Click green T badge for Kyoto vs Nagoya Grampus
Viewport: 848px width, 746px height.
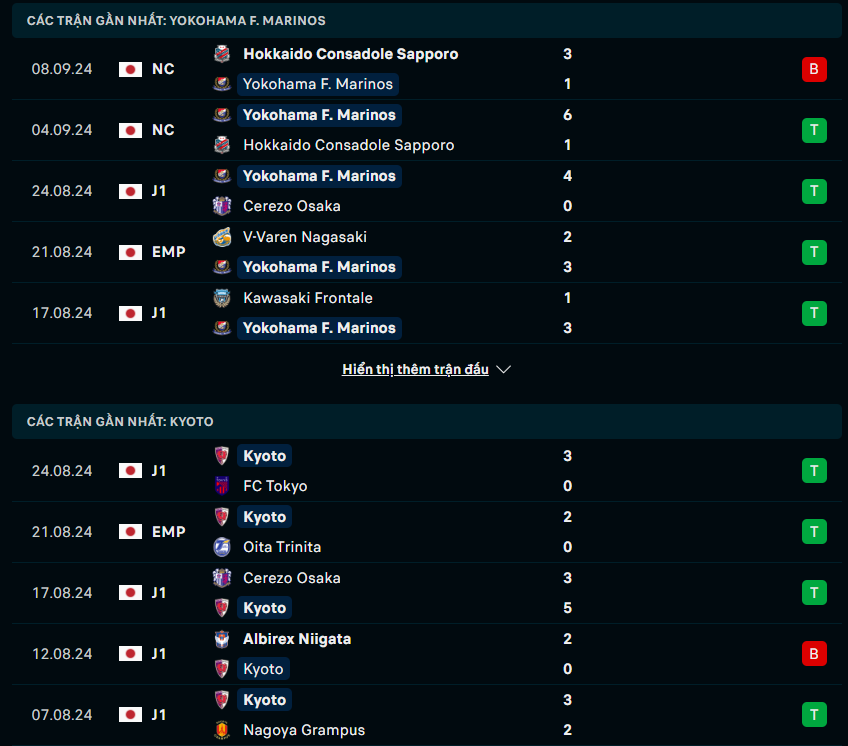point(814,715)
